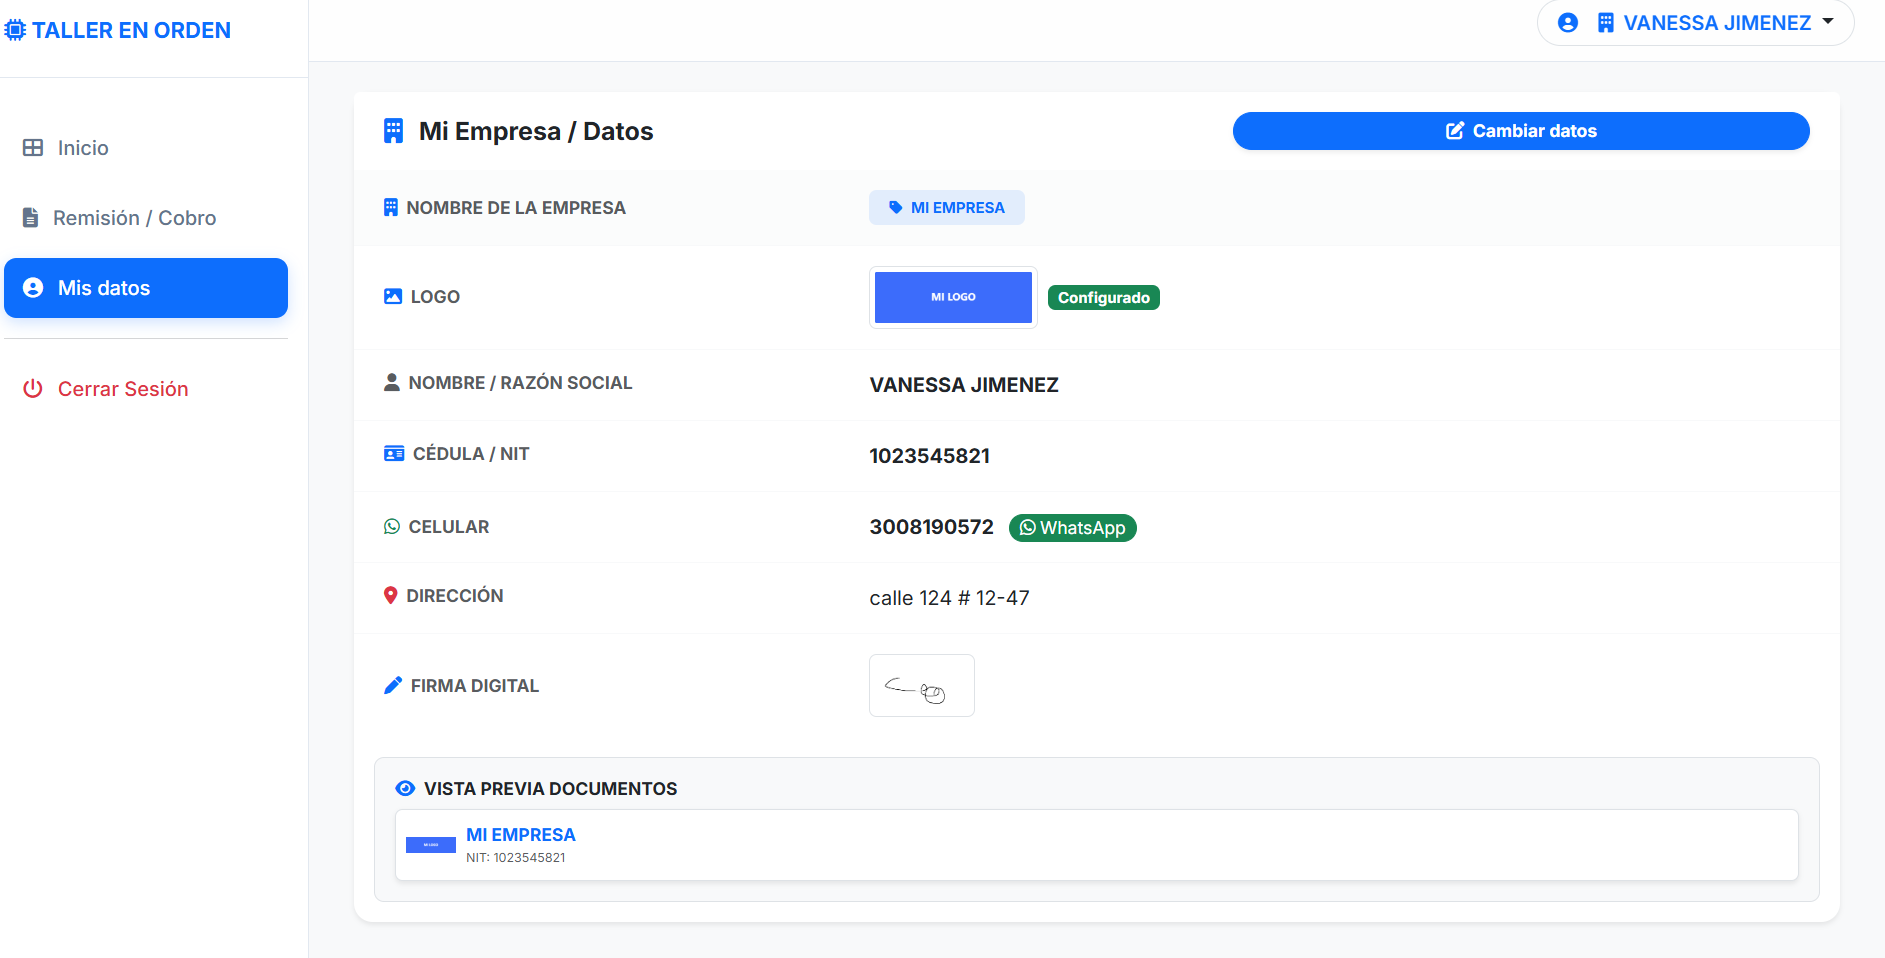Select the NIT: 1023545821 preview text

[x=516, y=857]
